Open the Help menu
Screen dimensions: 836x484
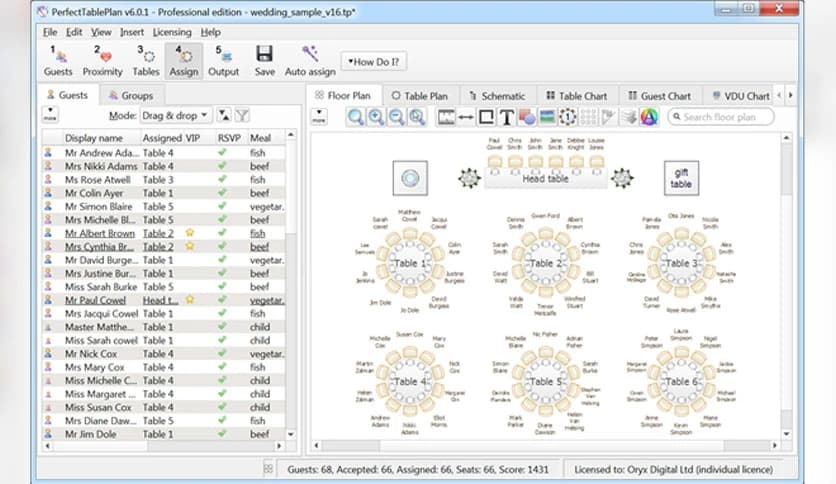(211, 32)
